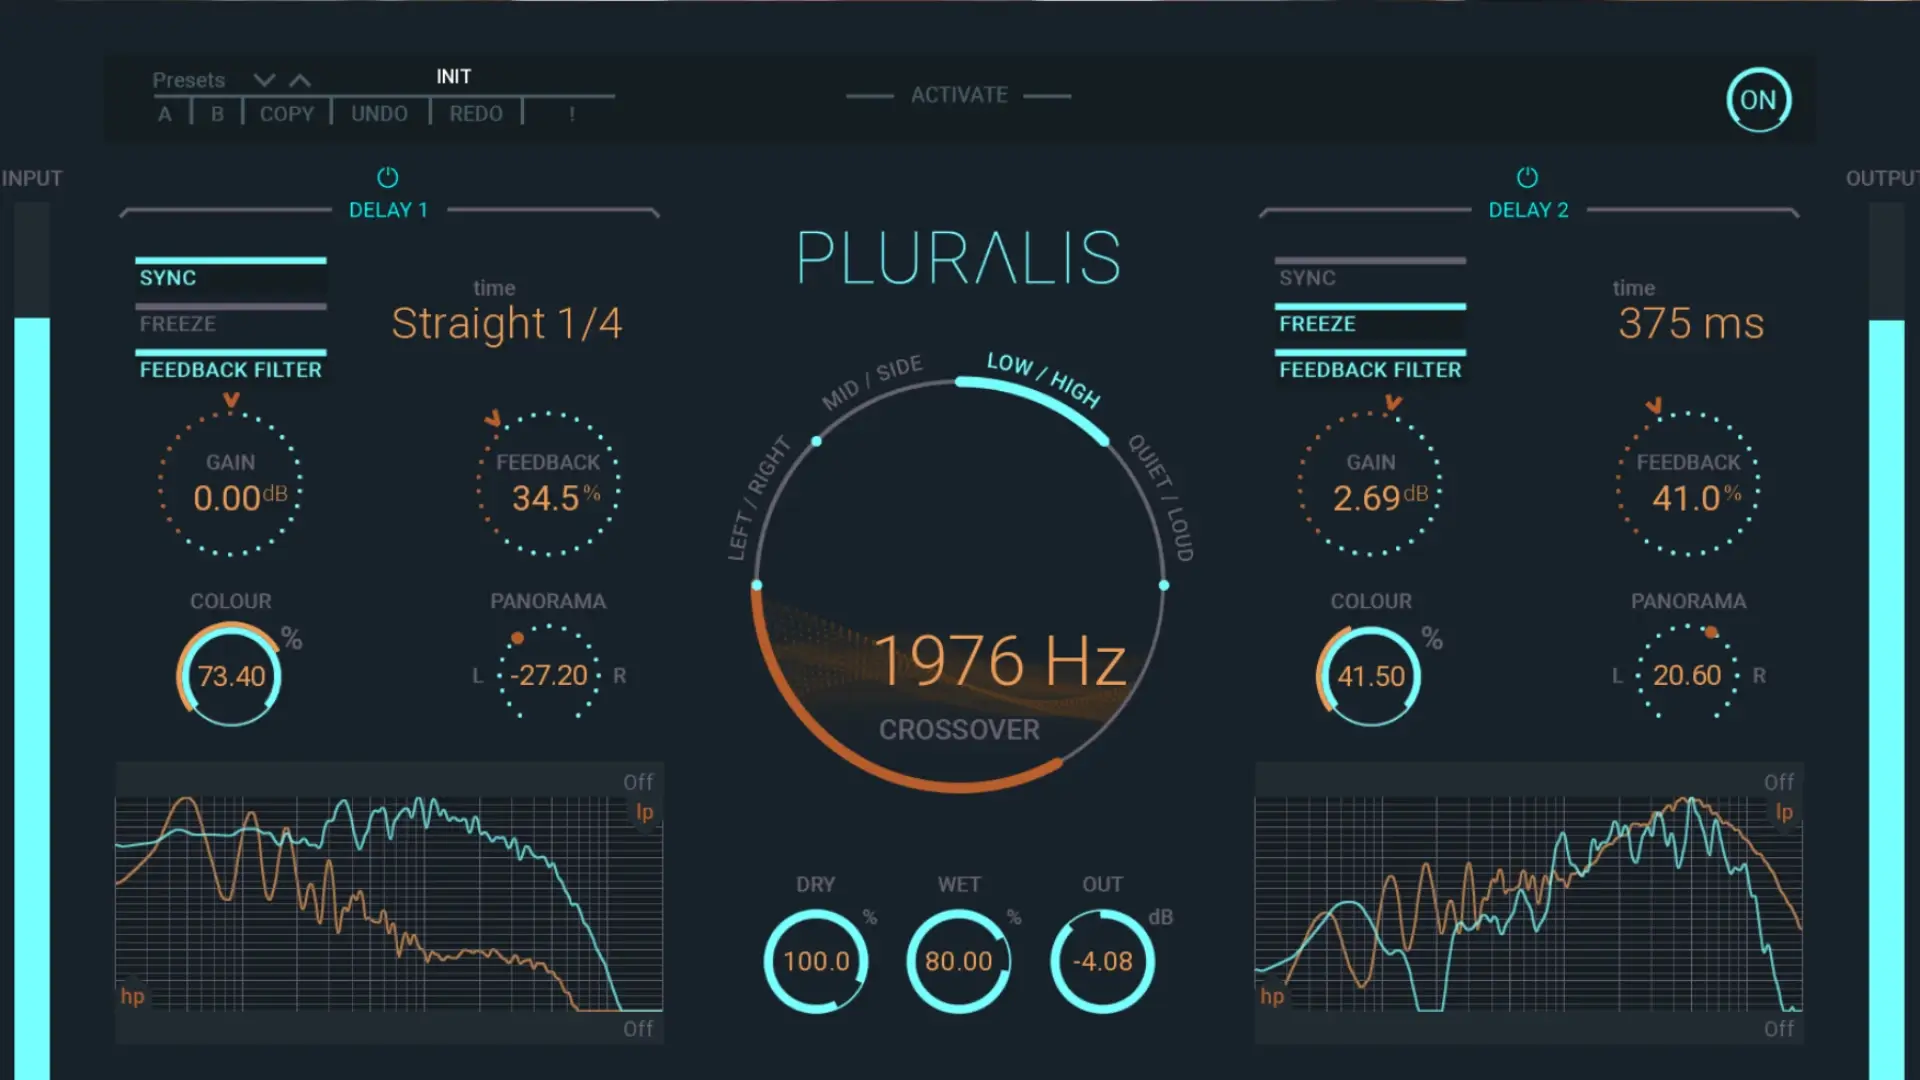Select LEFT / RIGHT split mode
Screen dimensions: 1920x1080
[758, 497]
